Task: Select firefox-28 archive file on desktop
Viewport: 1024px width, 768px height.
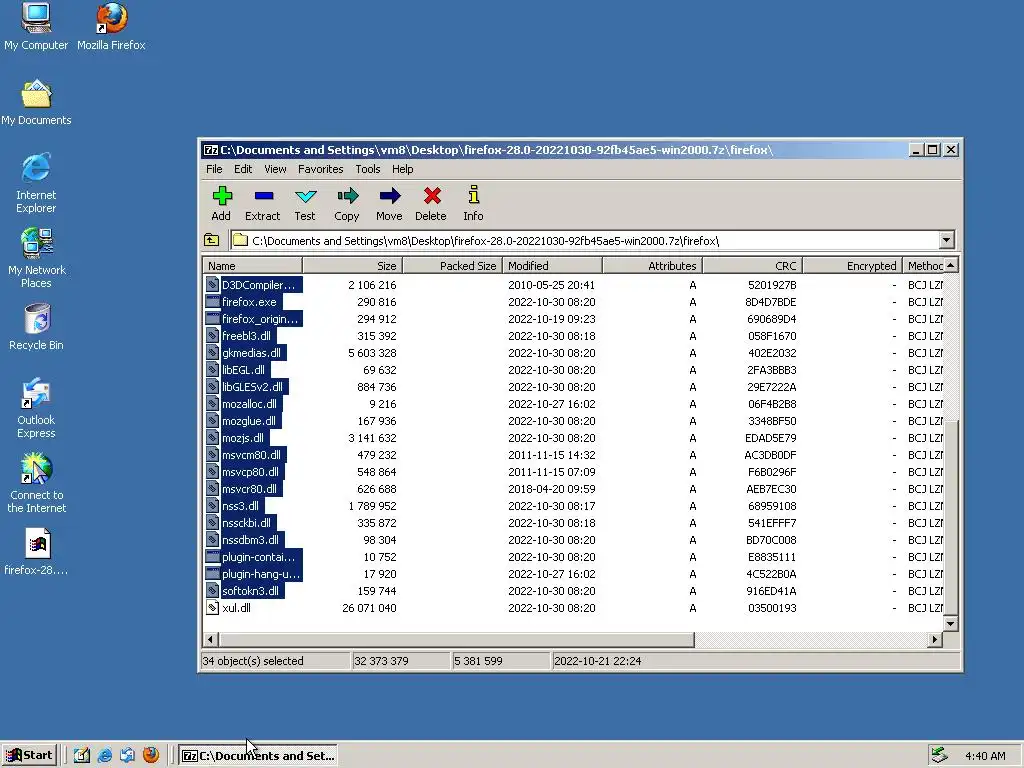Action: click(37, 552)
